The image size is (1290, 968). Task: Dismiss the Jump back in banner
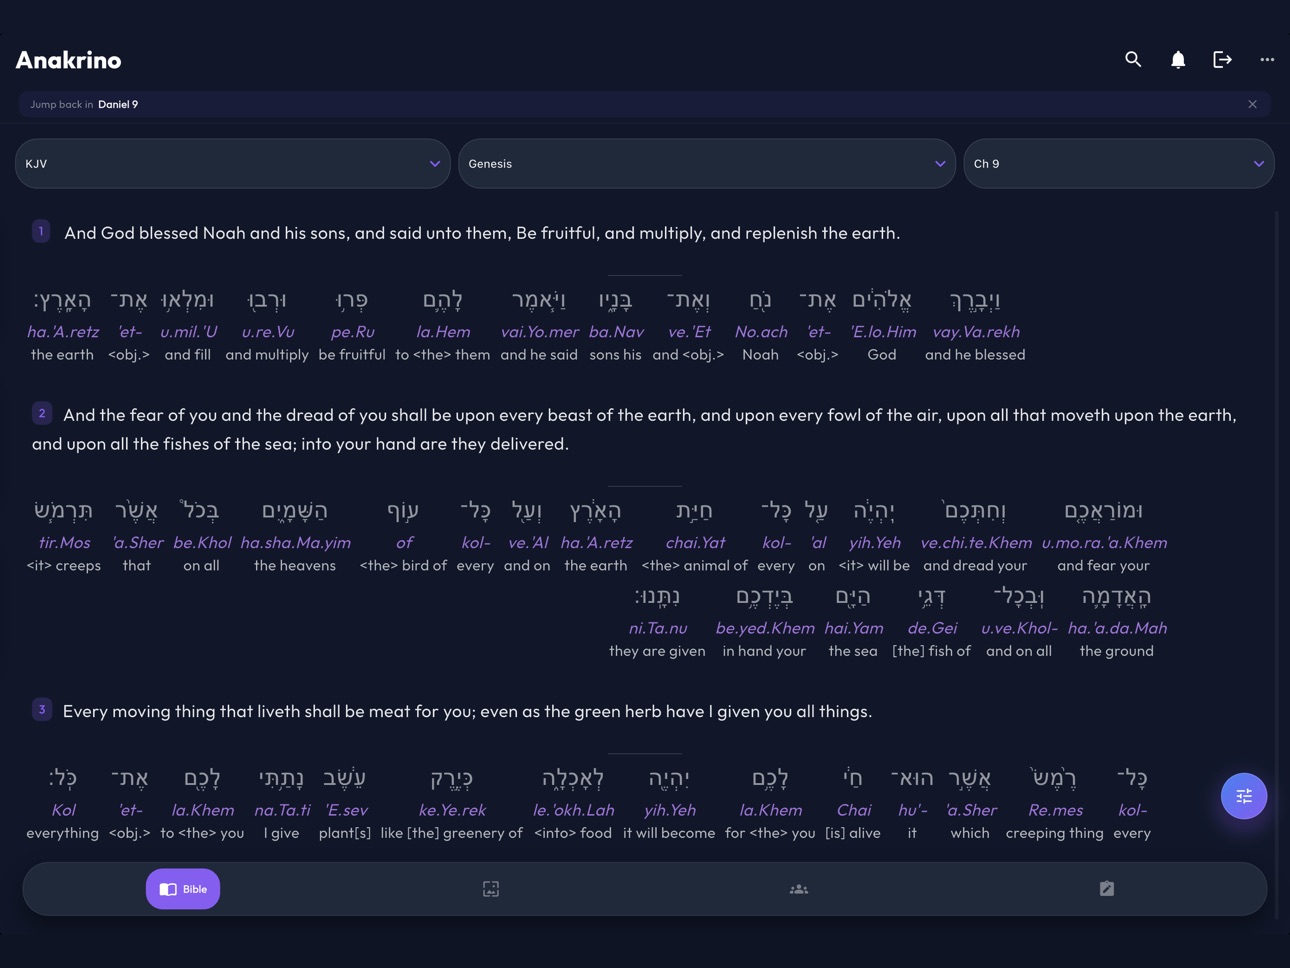pyautogui.click(x=1252, y=104)
